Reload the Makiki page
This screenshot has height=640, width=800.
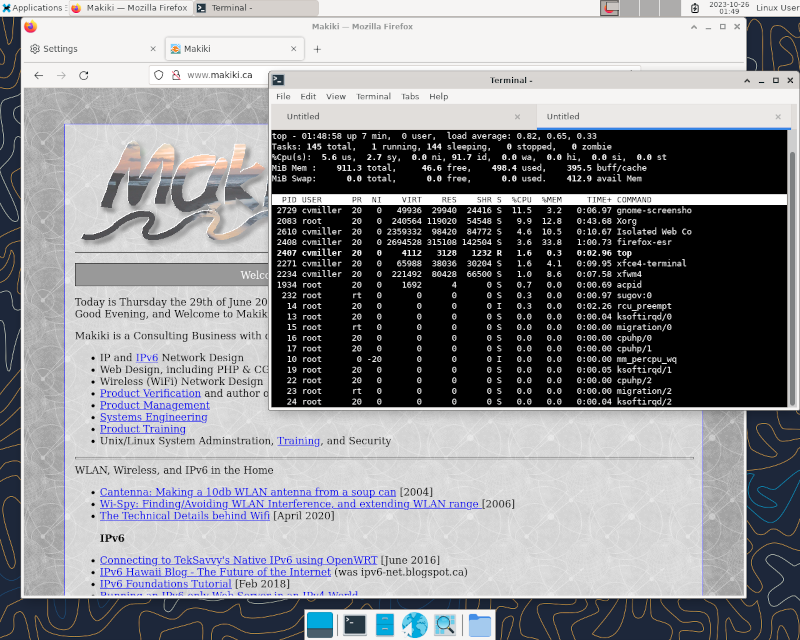tap(84, 76)
